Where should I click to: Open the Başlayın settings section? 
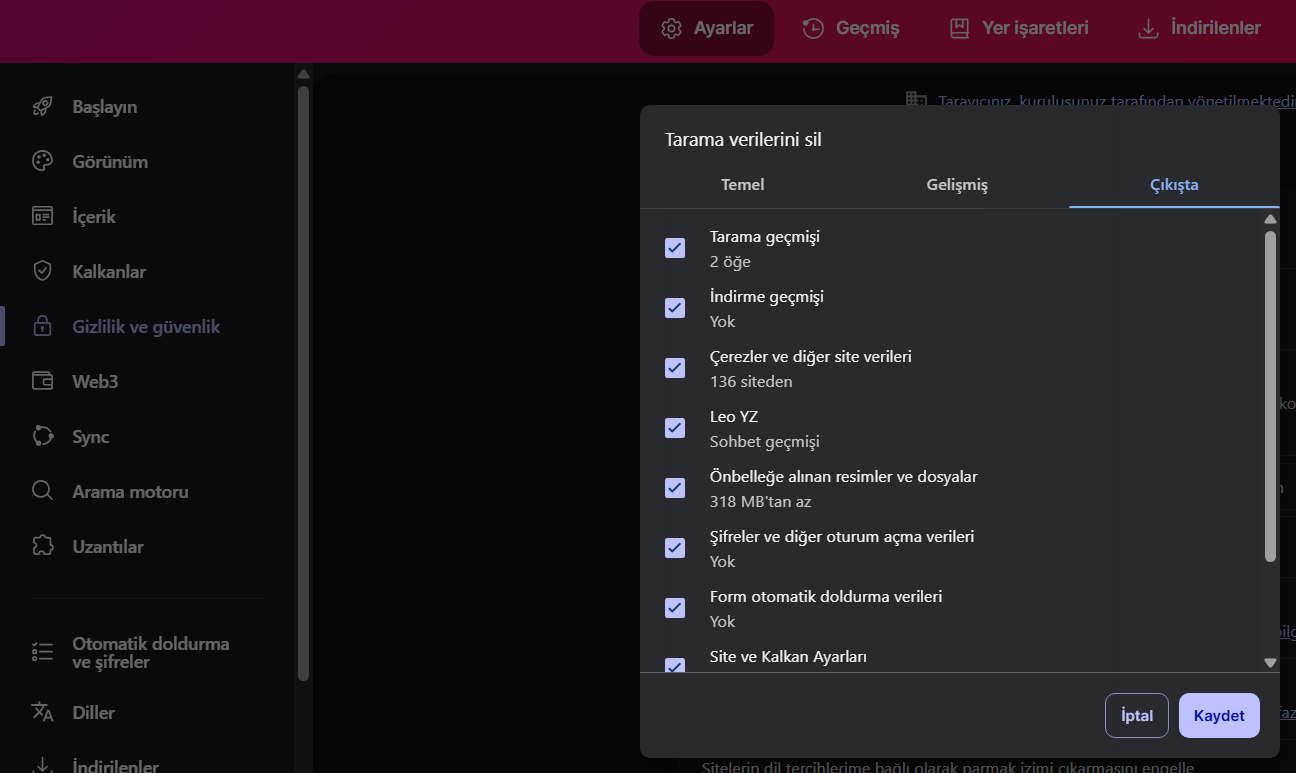(105, 107)
